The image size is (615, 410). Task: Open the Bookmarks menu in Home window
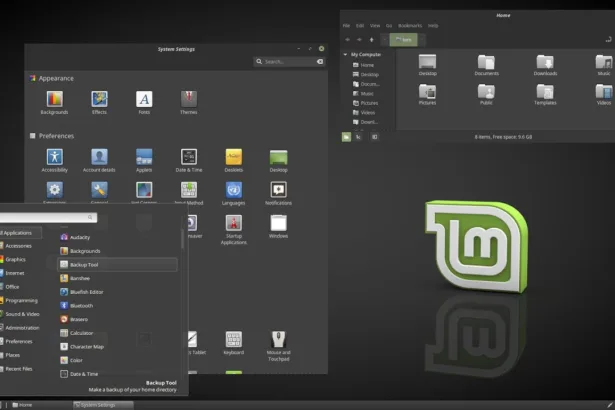(x=410, y=26)
